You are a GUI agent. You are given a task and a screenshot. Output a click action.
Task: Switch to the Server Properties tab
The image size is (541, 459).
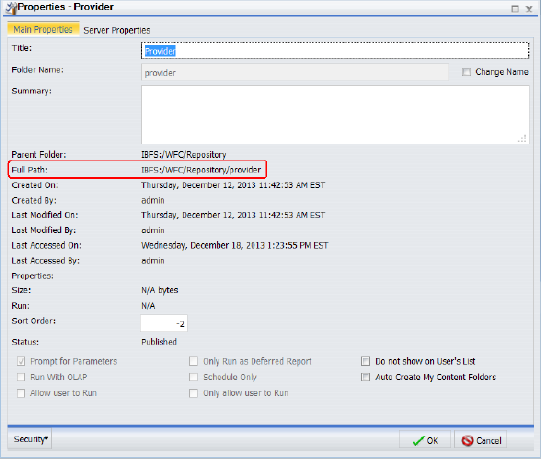(x=117, y=30)
